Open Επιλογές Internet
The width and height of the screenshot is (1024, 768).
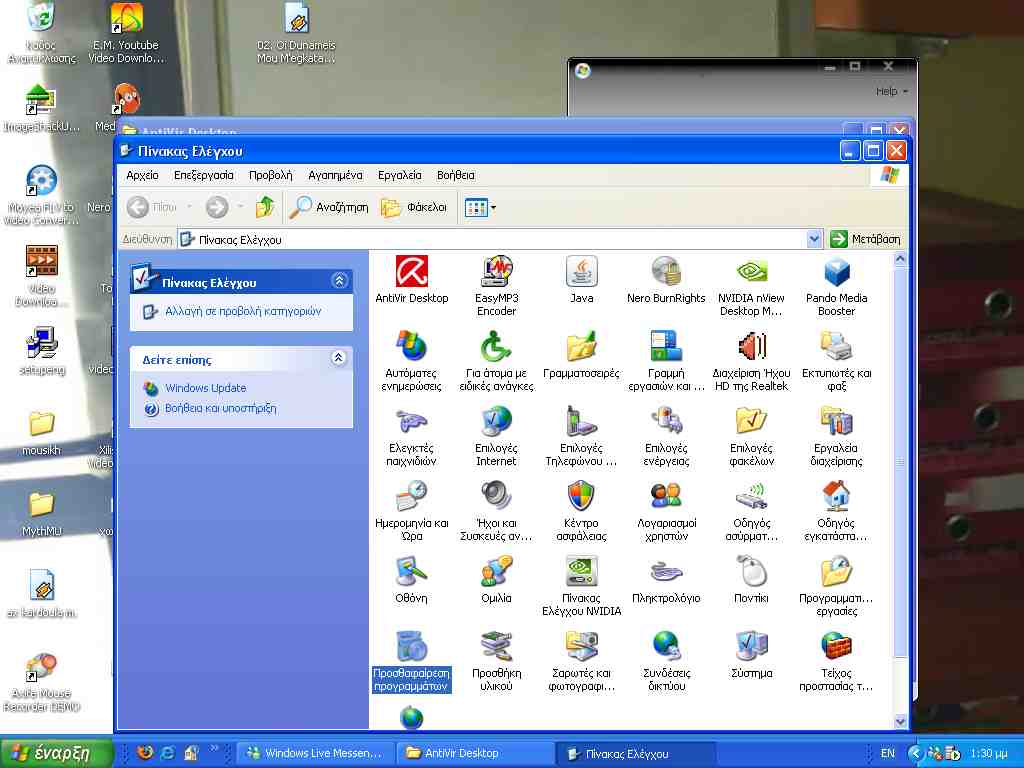pyautogui.click(x=496, y=436)
